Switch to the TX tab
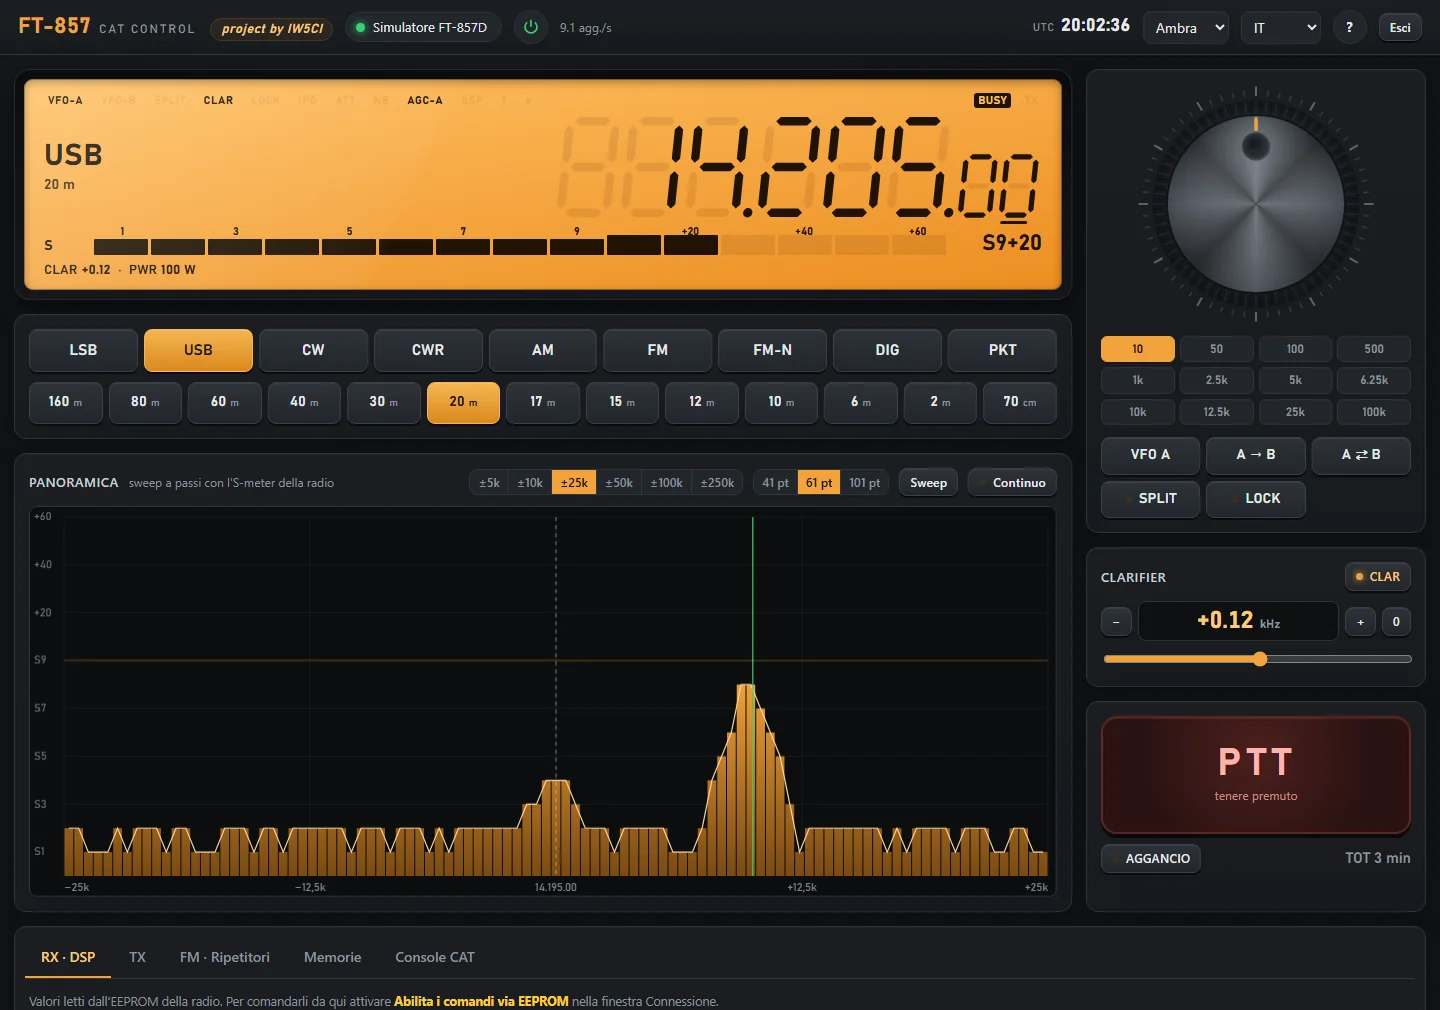 click(x=137, y=957)
